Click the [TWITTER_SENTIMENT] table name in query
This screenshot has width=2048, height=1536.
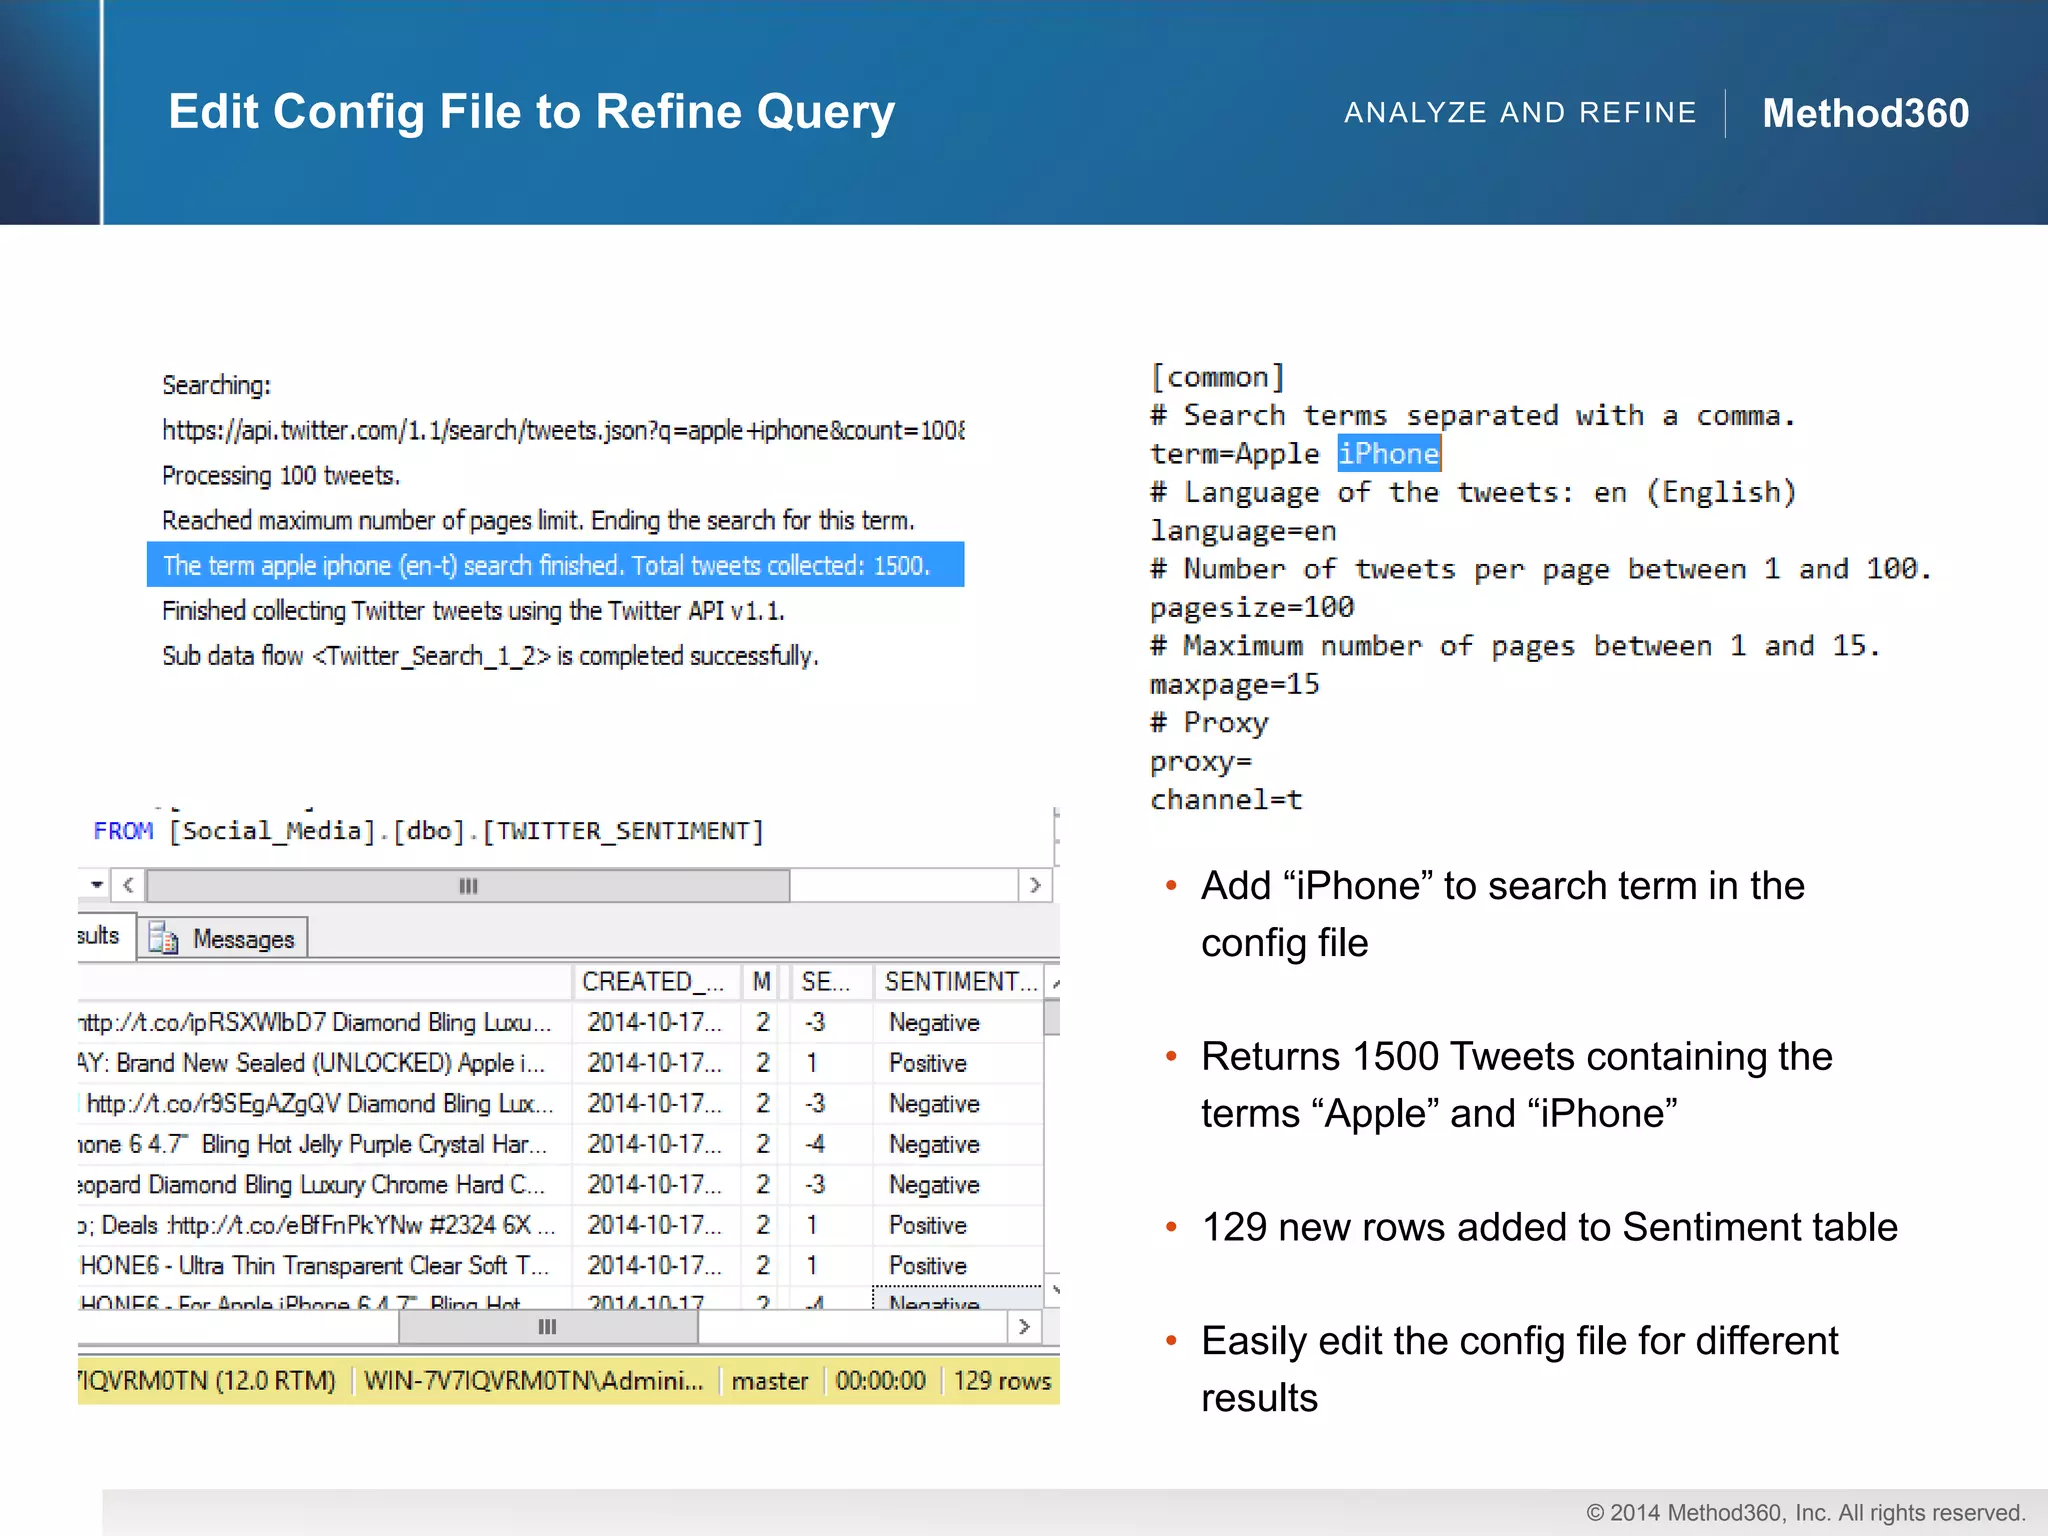point(623,831)
